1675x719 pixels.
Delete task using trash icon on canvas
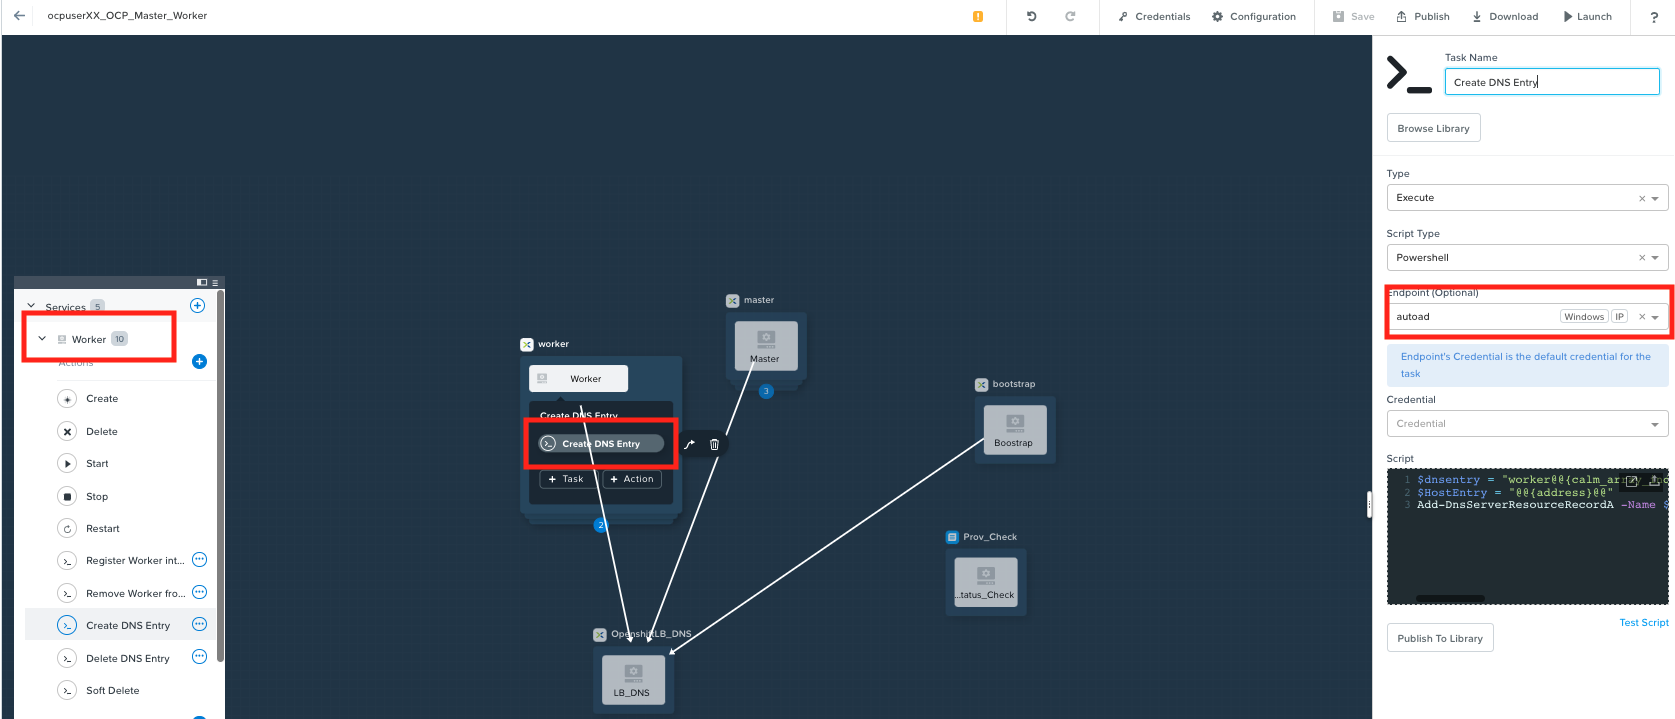click(x=714, y=444)
